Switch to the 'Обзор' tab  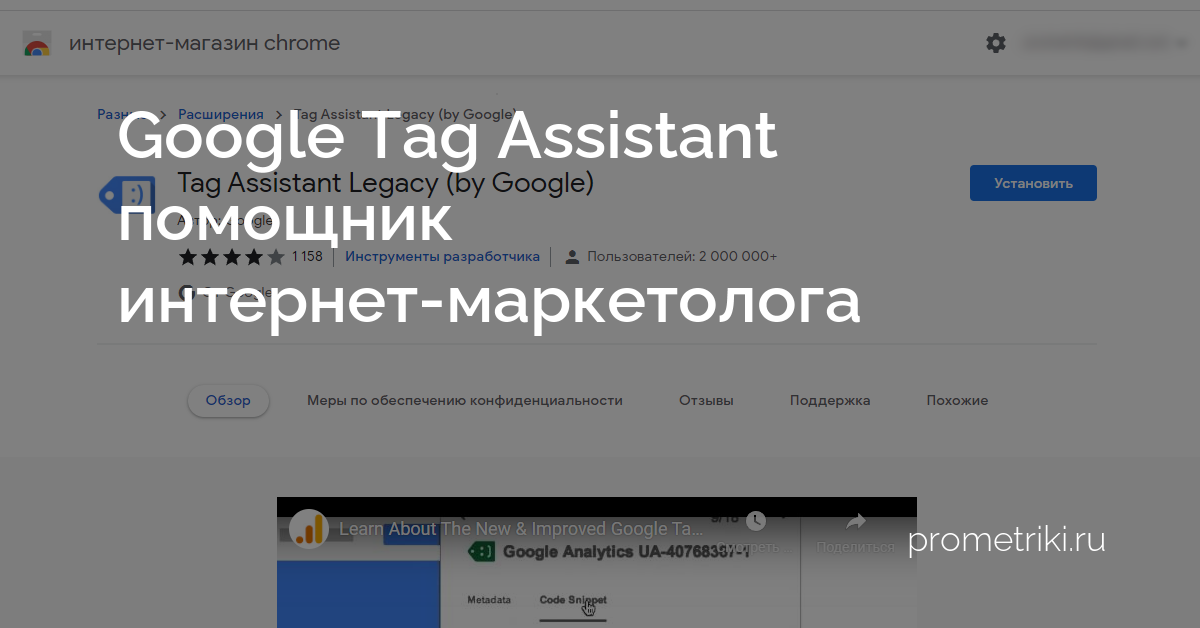pyautogui.click(x=228, y=400)
